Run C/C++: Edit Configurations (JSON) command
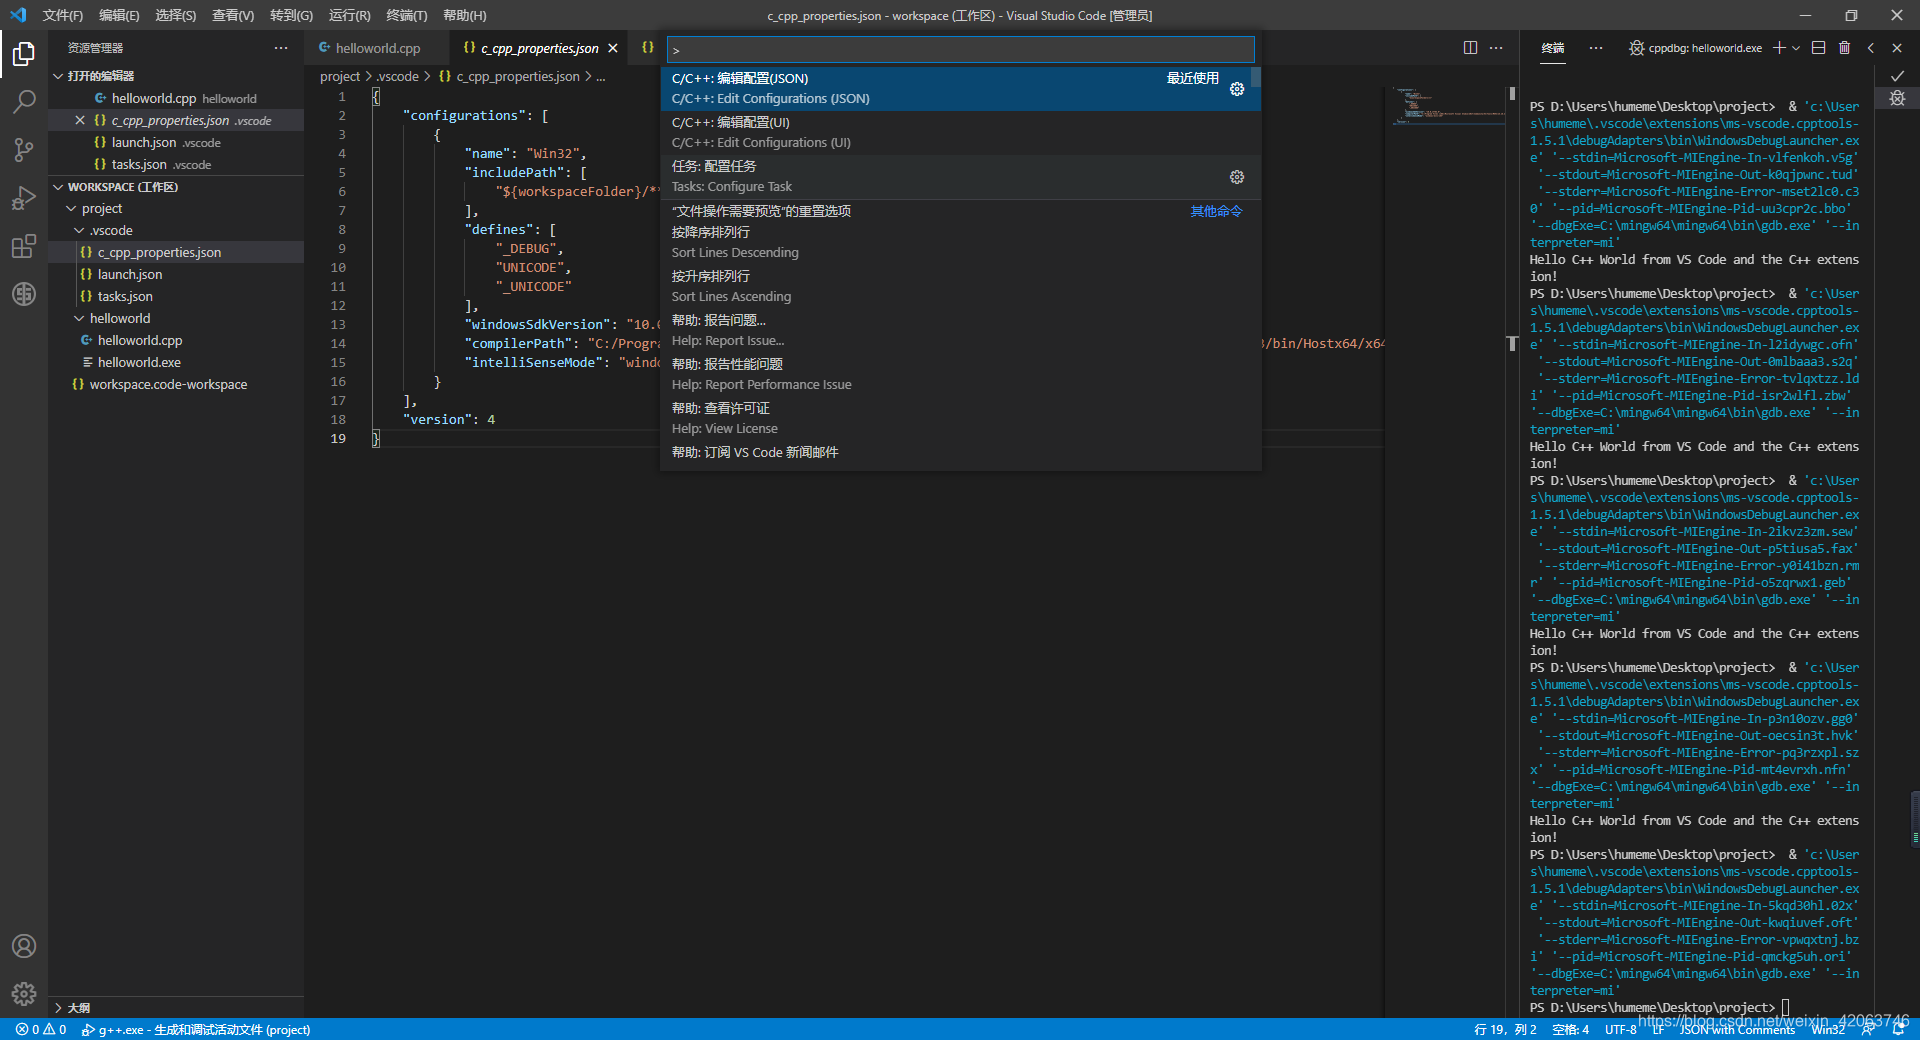This screenshot has width=1920, height=1040. 960,88
